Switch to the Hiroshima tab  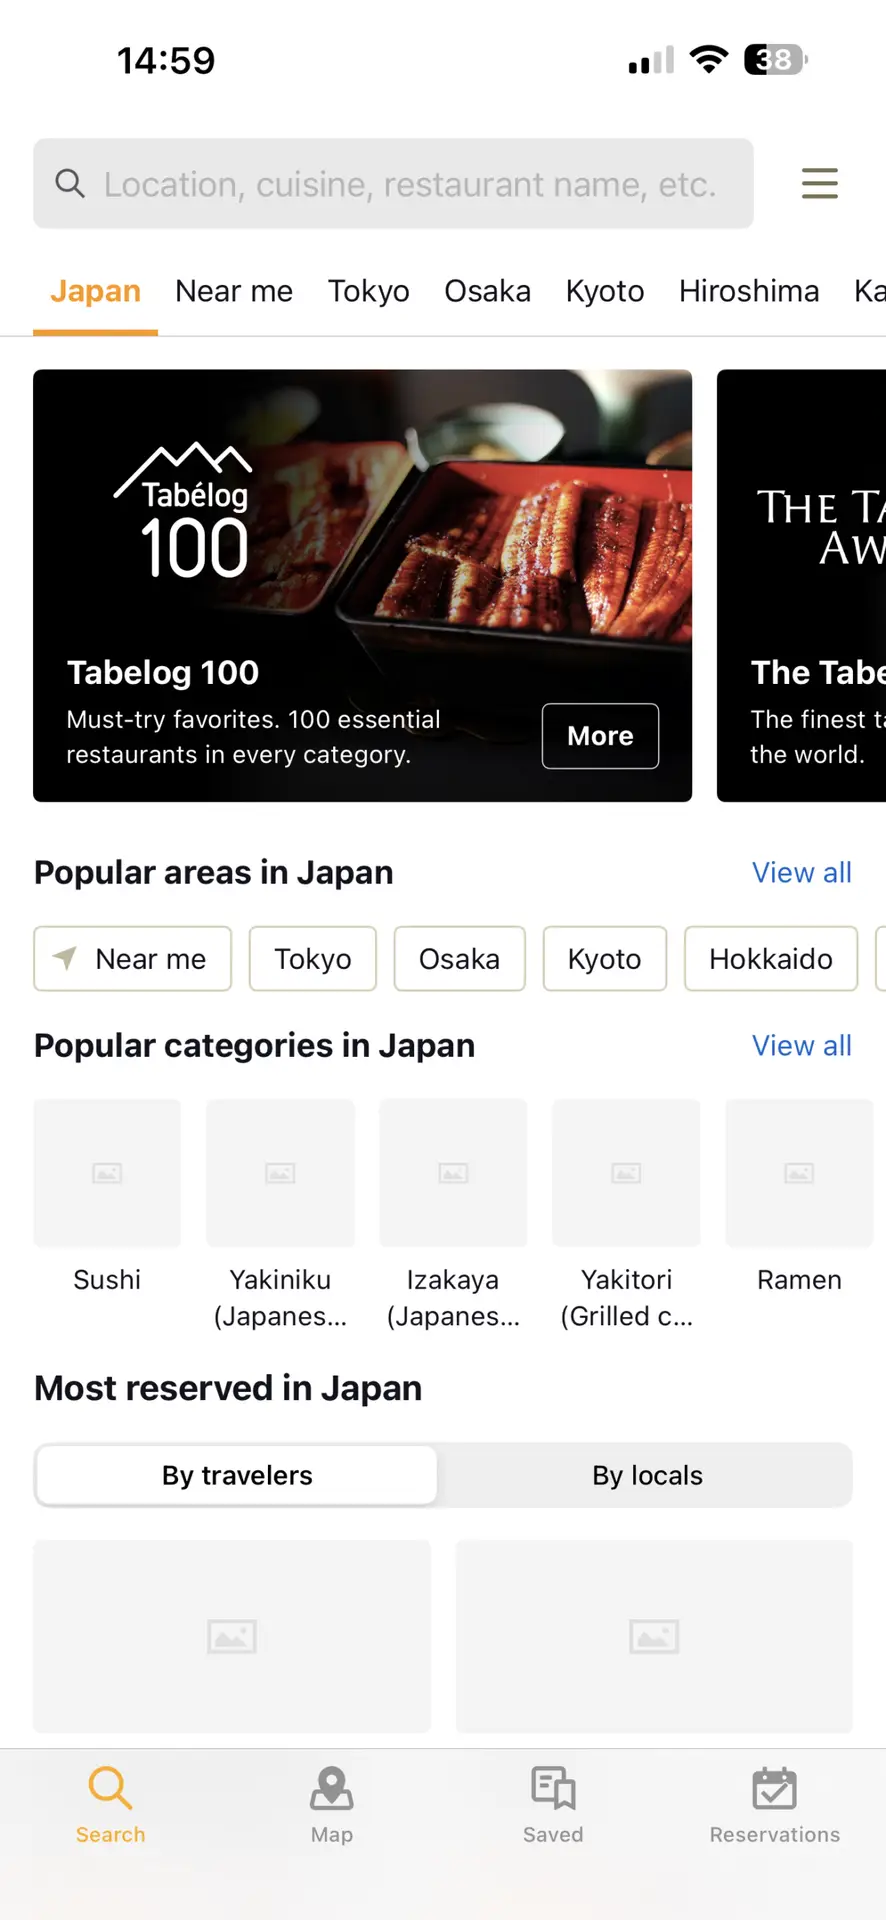click(x=748, y=291)
